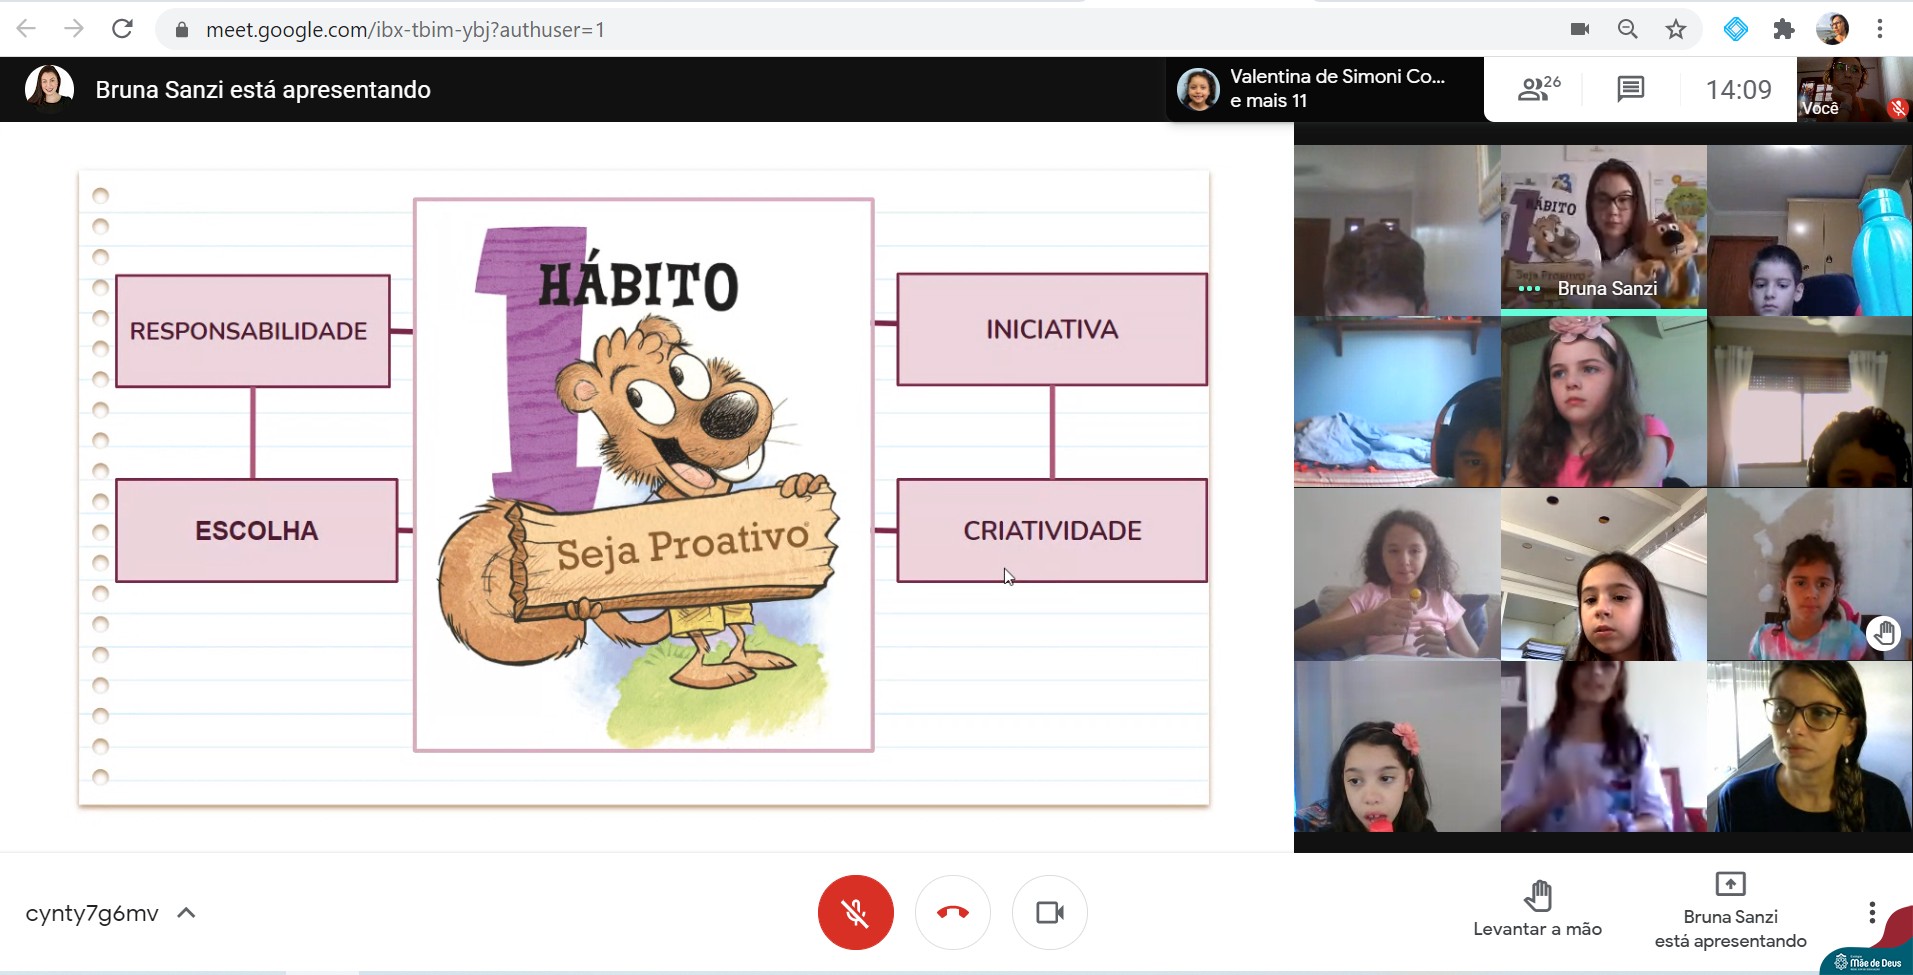
Task: Select Bruna Sanzi's video tile
Action: 1603,229
